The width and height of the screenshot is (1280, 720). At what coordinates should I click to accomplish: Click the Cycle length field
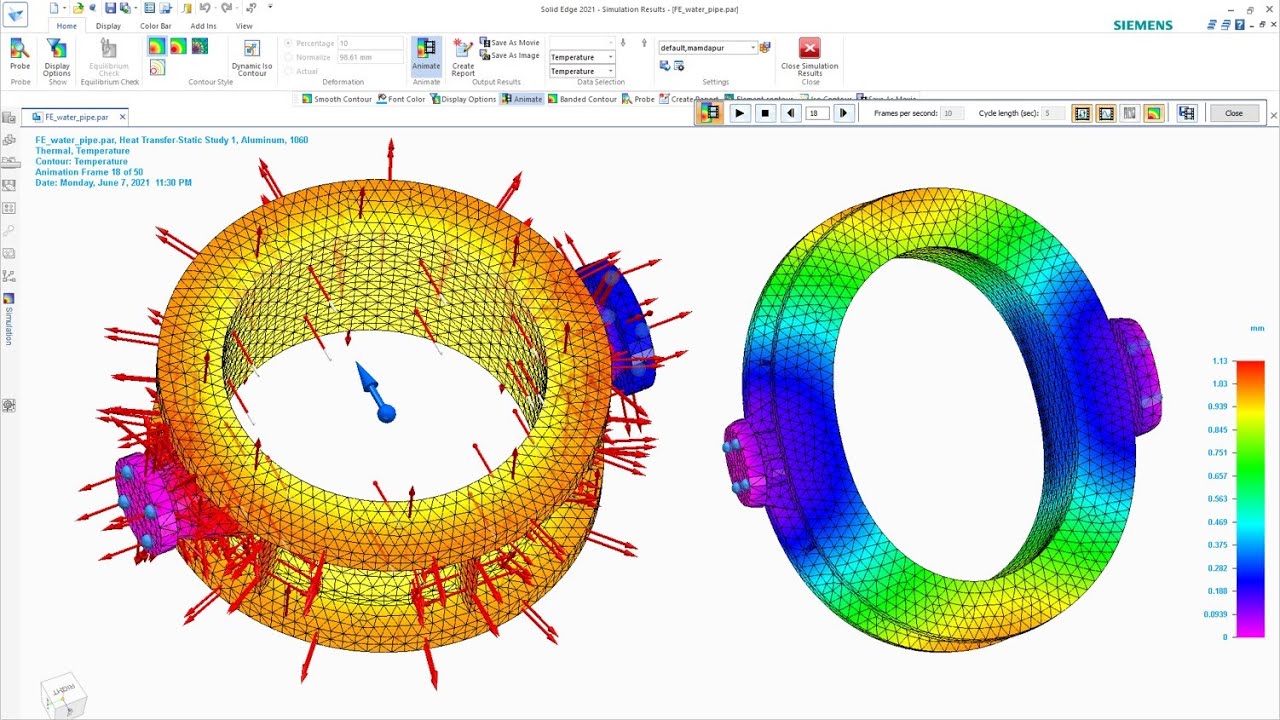[1053, 113]
